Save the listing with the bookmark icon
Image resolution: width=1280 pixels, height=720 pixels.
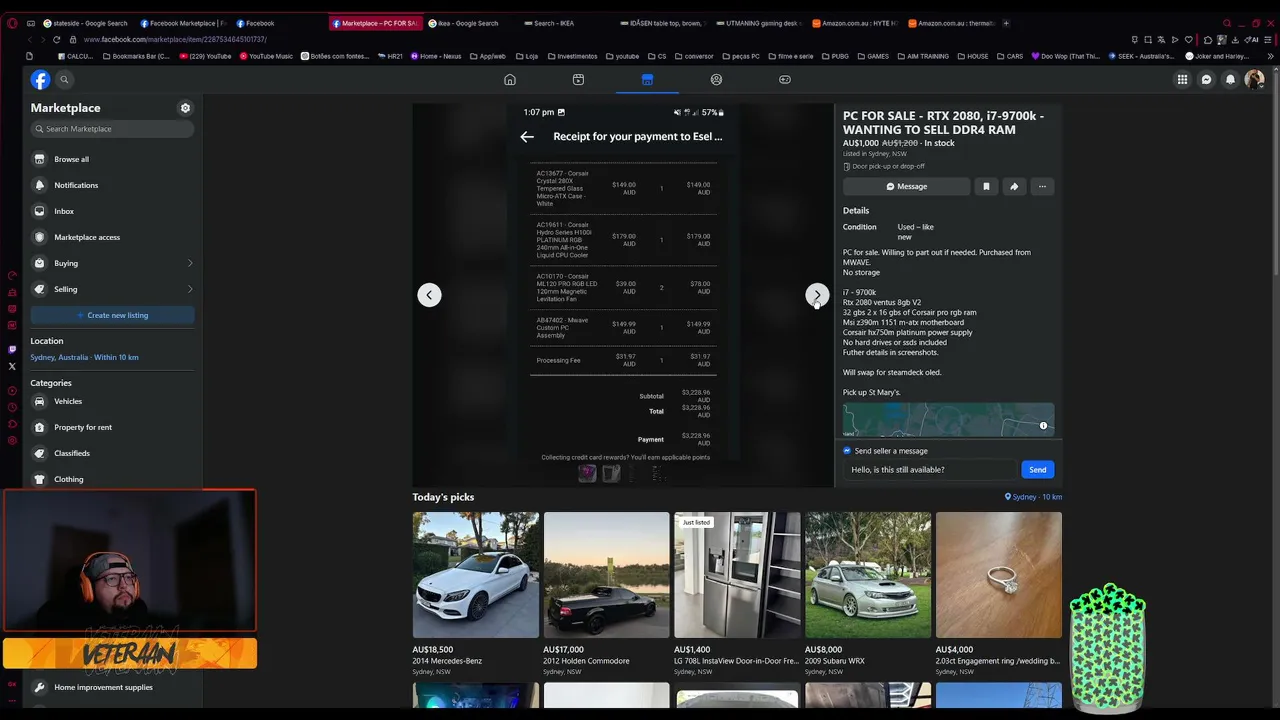pos(986,186)
